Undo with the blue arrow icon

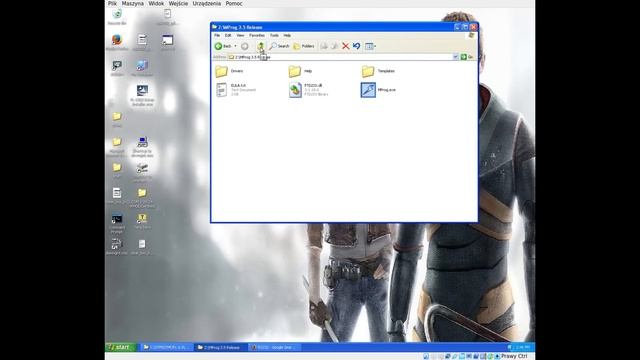tap(356, 46)
